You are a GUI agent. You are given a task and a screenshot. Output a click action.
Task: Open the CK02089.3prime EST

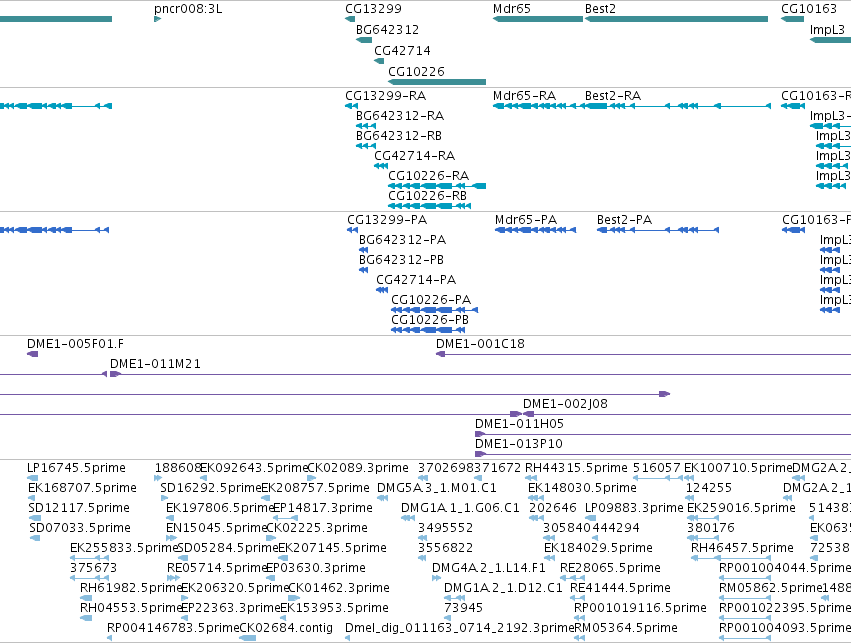[x=312, y=478]
